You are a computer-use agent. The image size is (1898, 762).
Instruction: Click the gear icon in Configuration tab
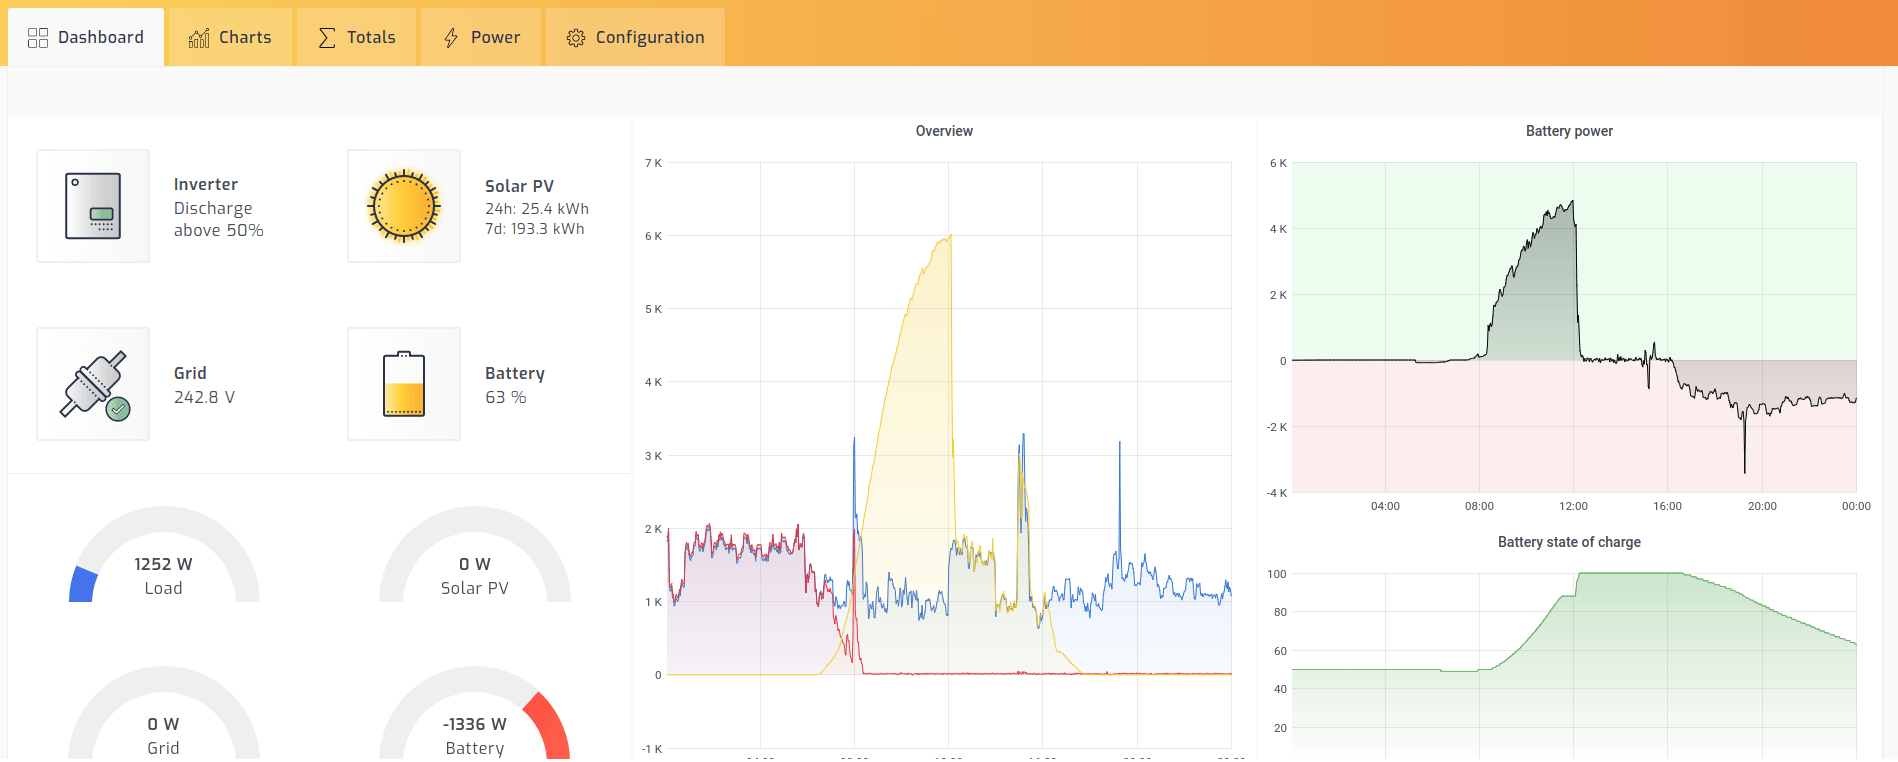click(x=576, y=38)
